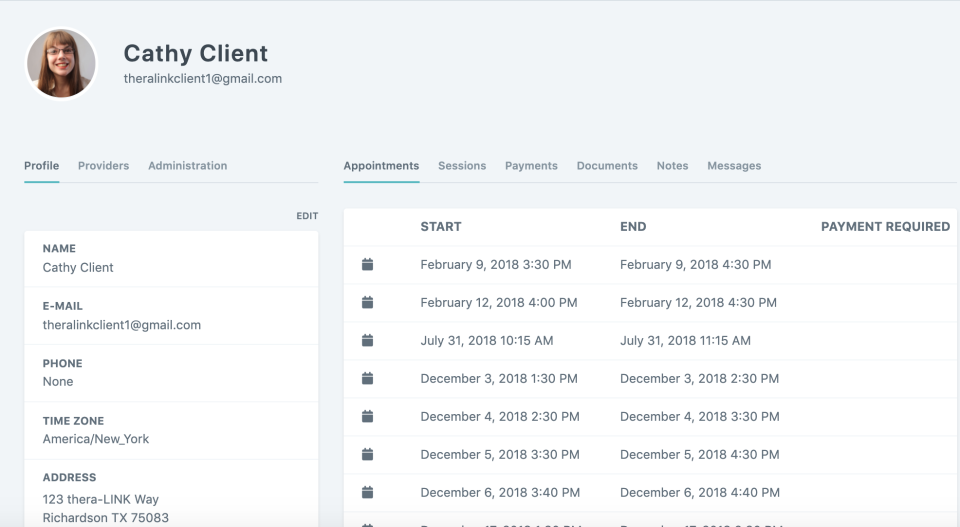Show the Notes tab
Viewport: 960px width, 527px height.
[x=672, y=166]
